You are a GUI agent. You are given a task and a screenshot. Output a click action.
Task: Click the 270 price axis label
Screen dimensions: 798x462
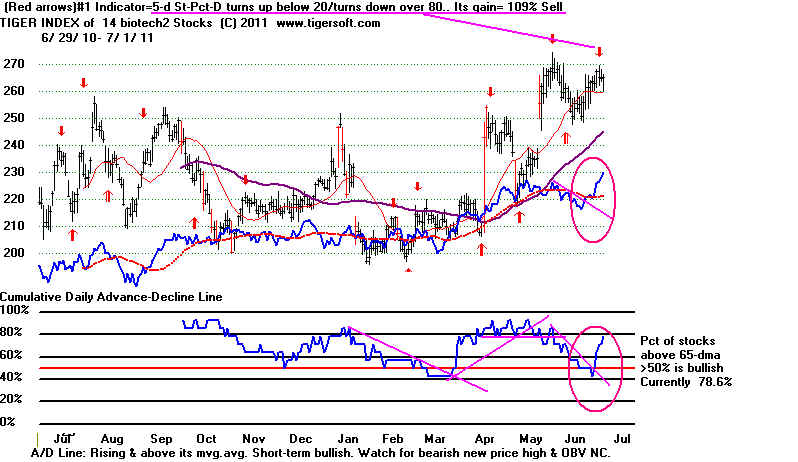click(x=13, y=64)
